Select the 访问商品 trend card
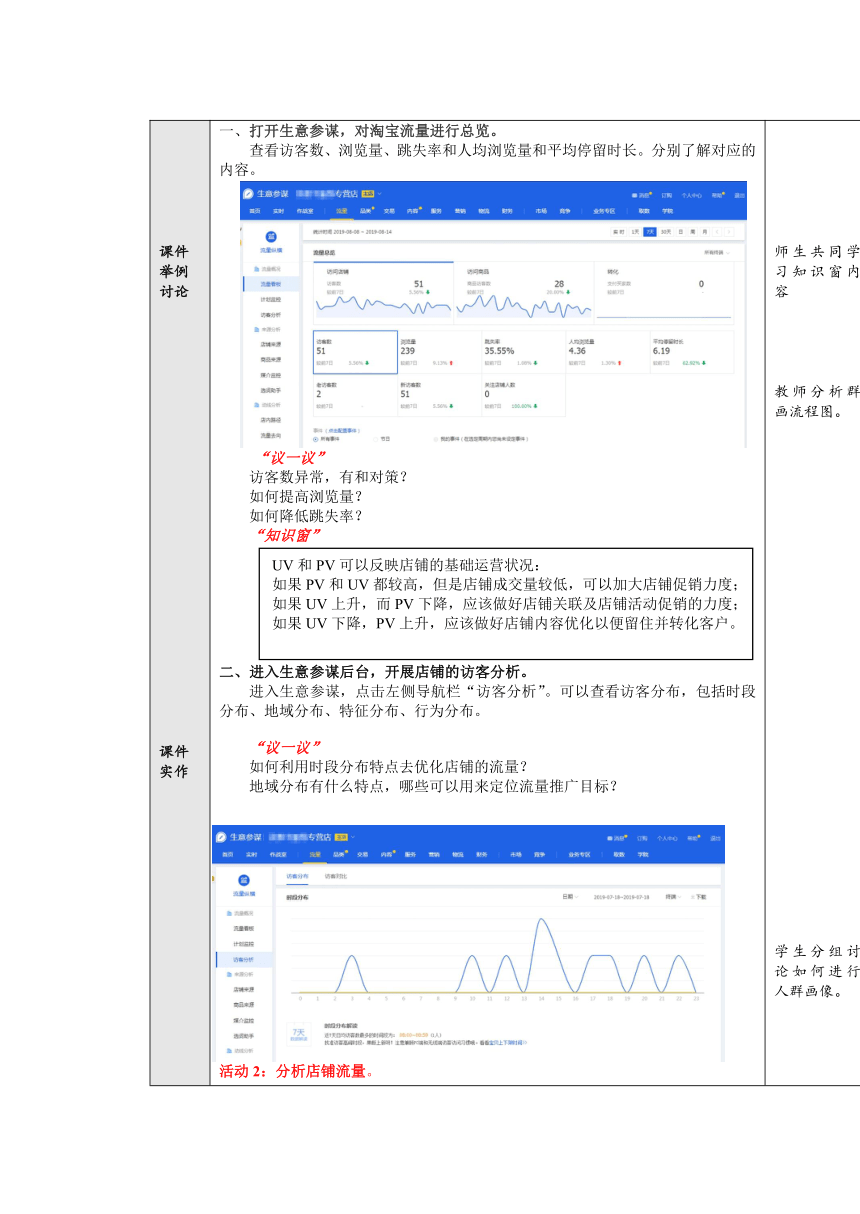The width and height of the screenshot is (860, 1214). (524, 293)
